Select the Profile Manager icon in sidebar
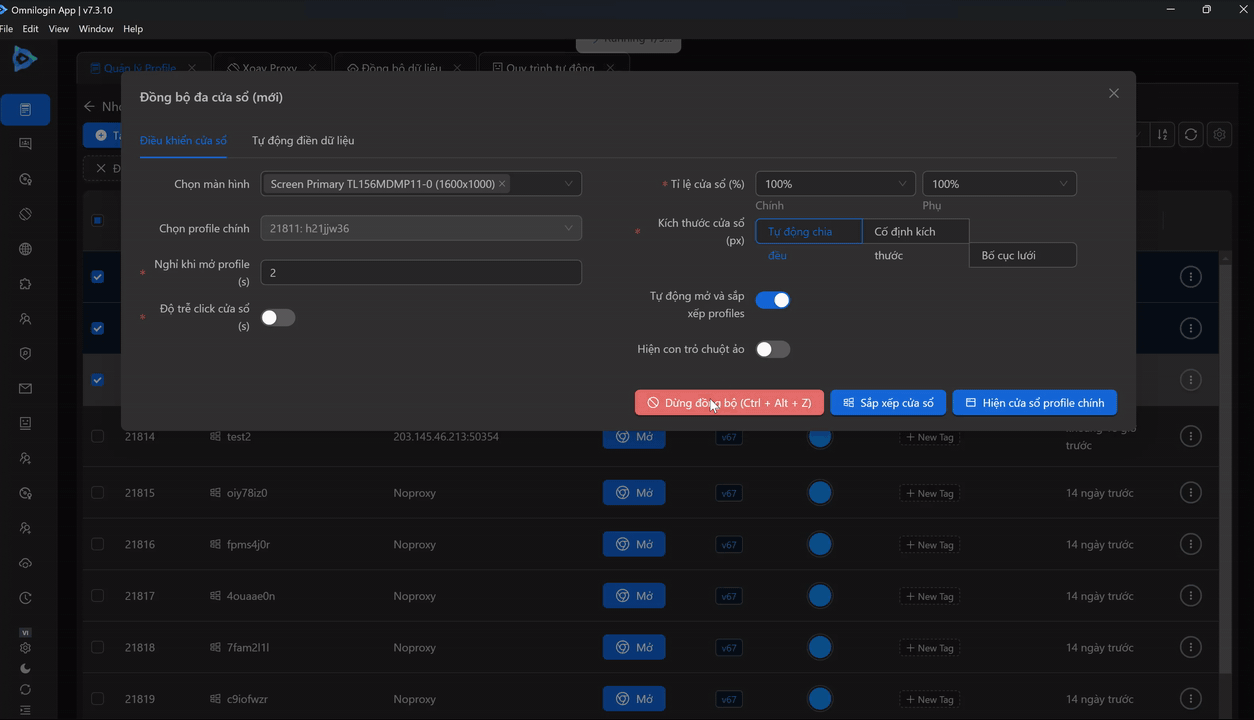Viewport: 1254px width, 720px height. pyautogui.click(x=25, y=109)
